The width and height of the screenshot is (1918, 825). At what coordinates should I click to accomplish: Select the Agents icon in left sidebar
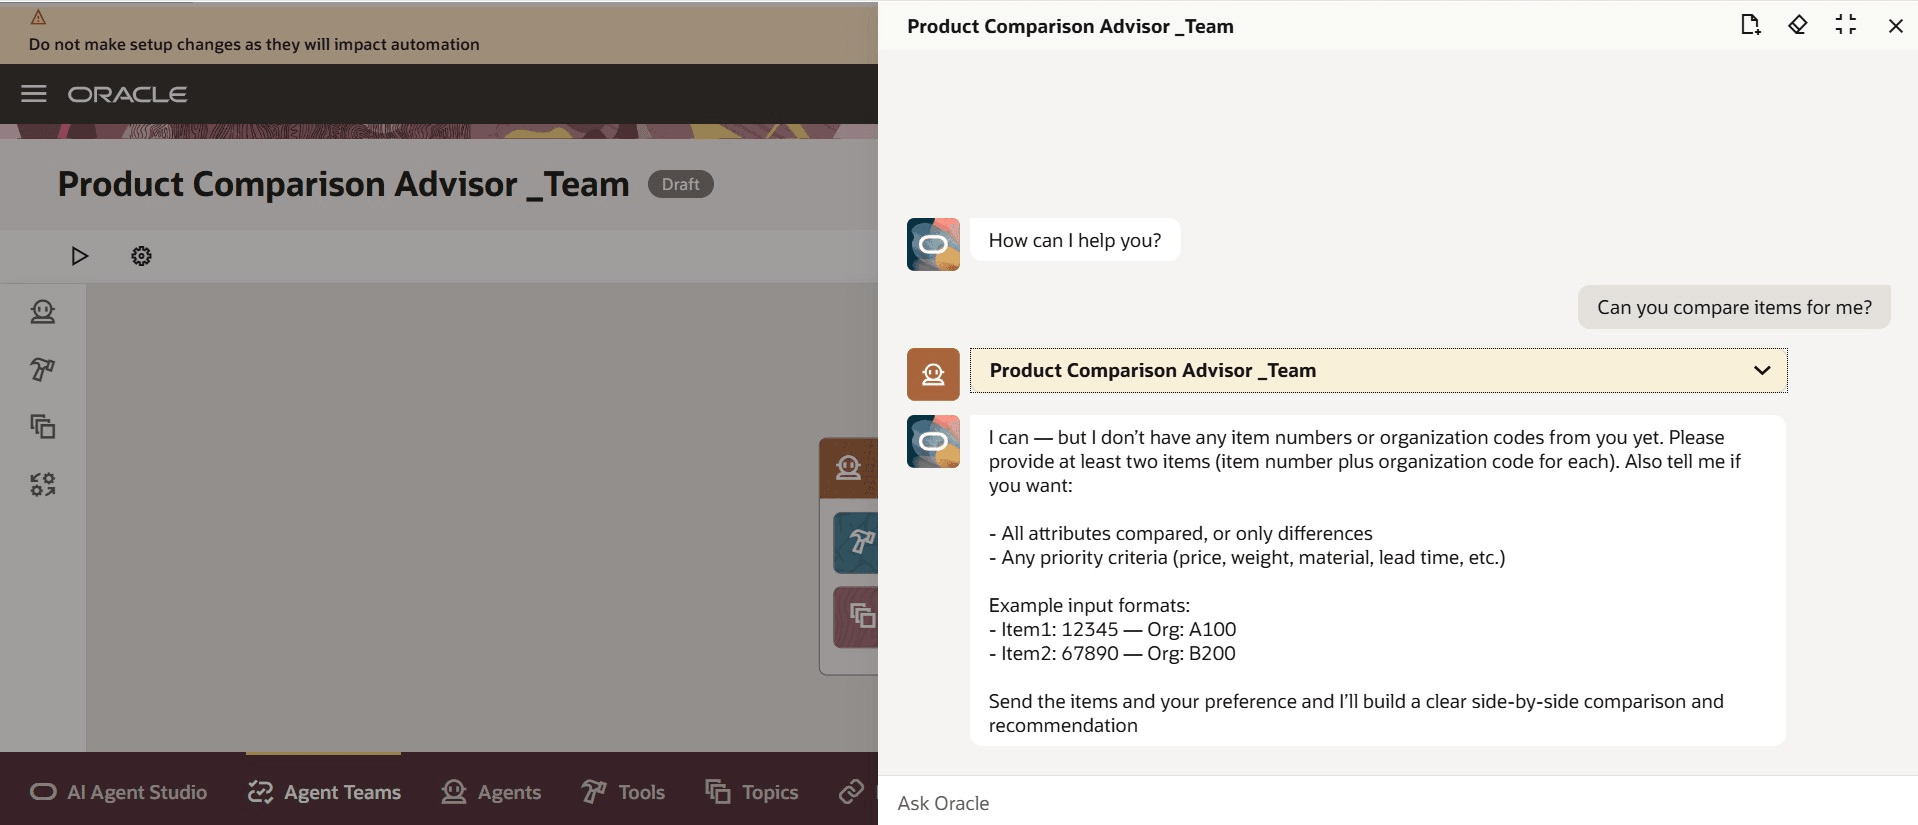[43, 312]
